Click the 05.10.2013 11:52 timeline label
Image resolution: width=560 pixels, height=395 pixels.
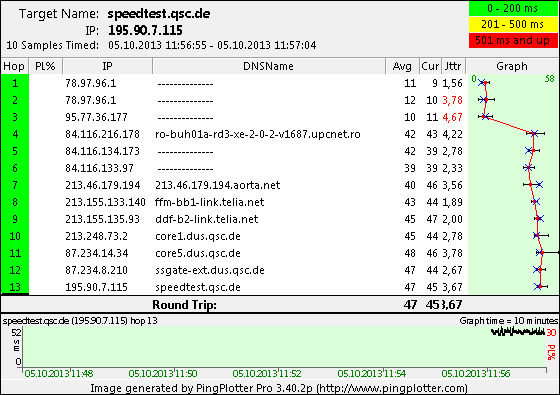(x=267, y=374)
